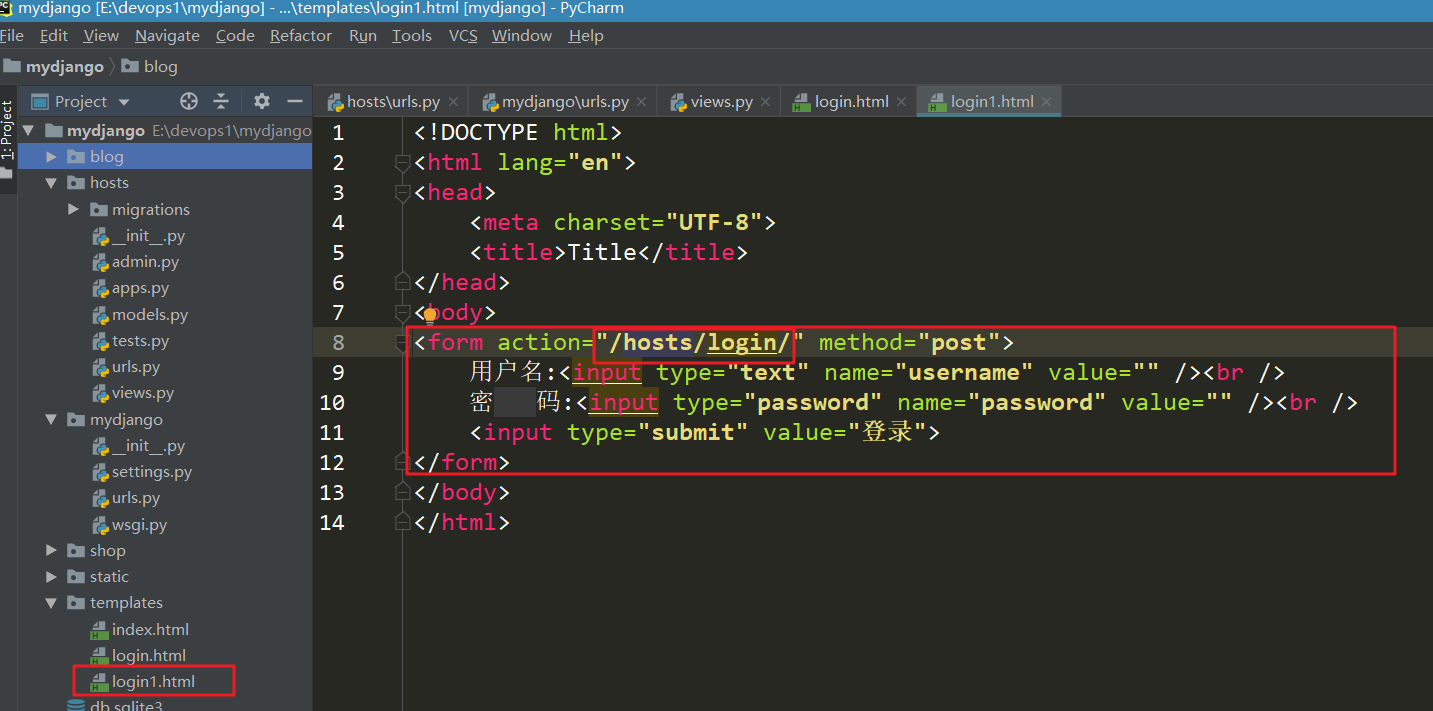Close the login.html tab
1433x711 pixels.
(902, 102)
